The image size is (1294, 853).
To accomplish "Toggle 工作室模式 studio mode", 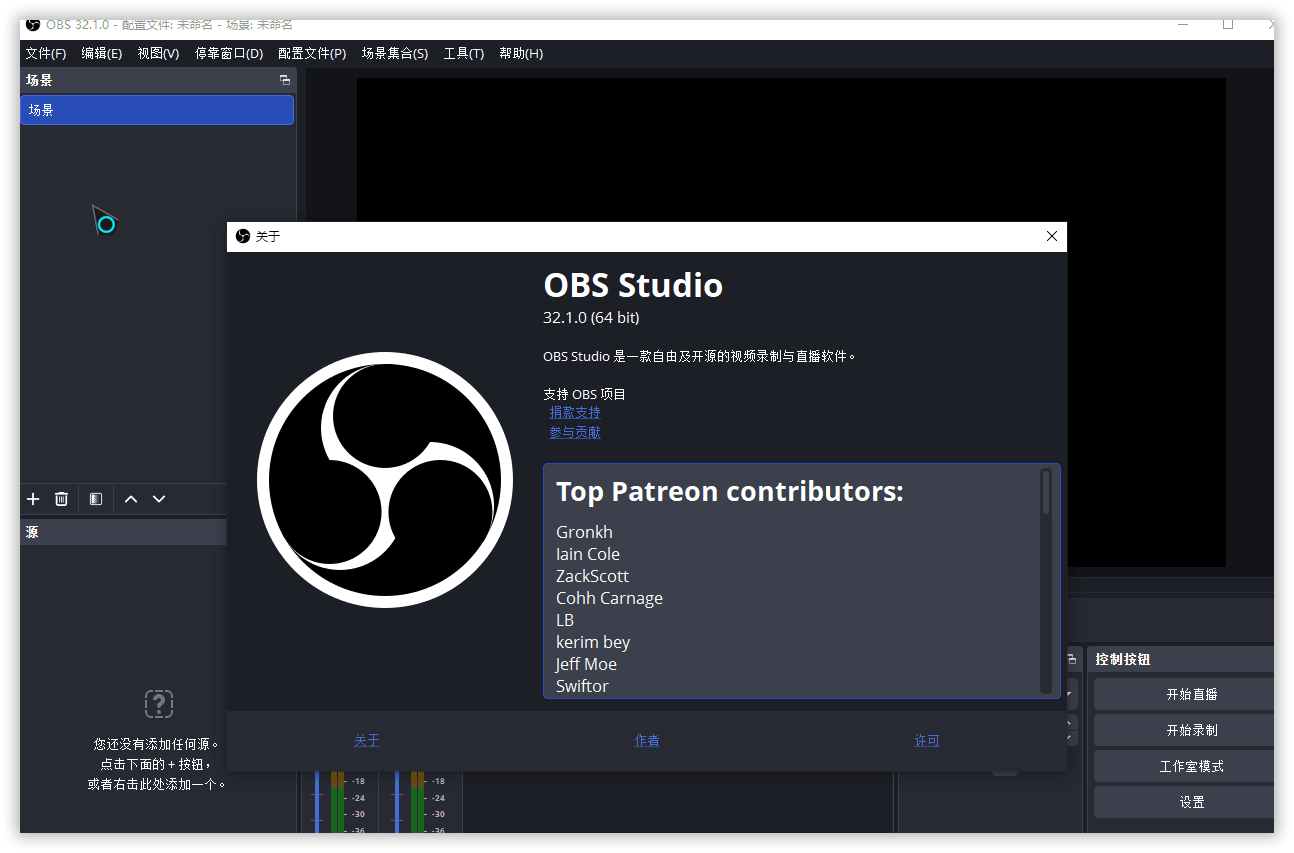I will click(x=1191, y=766).
